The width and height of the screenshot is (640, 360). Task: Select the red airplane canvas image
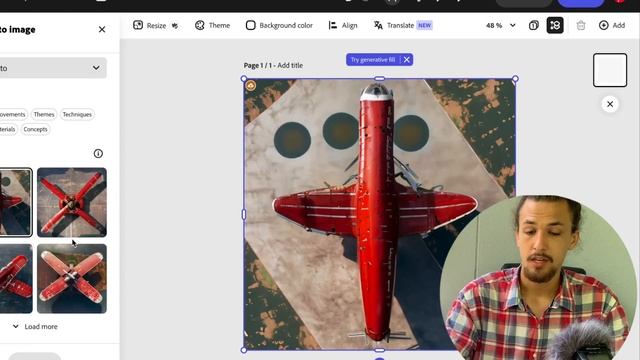pos(379,214)
